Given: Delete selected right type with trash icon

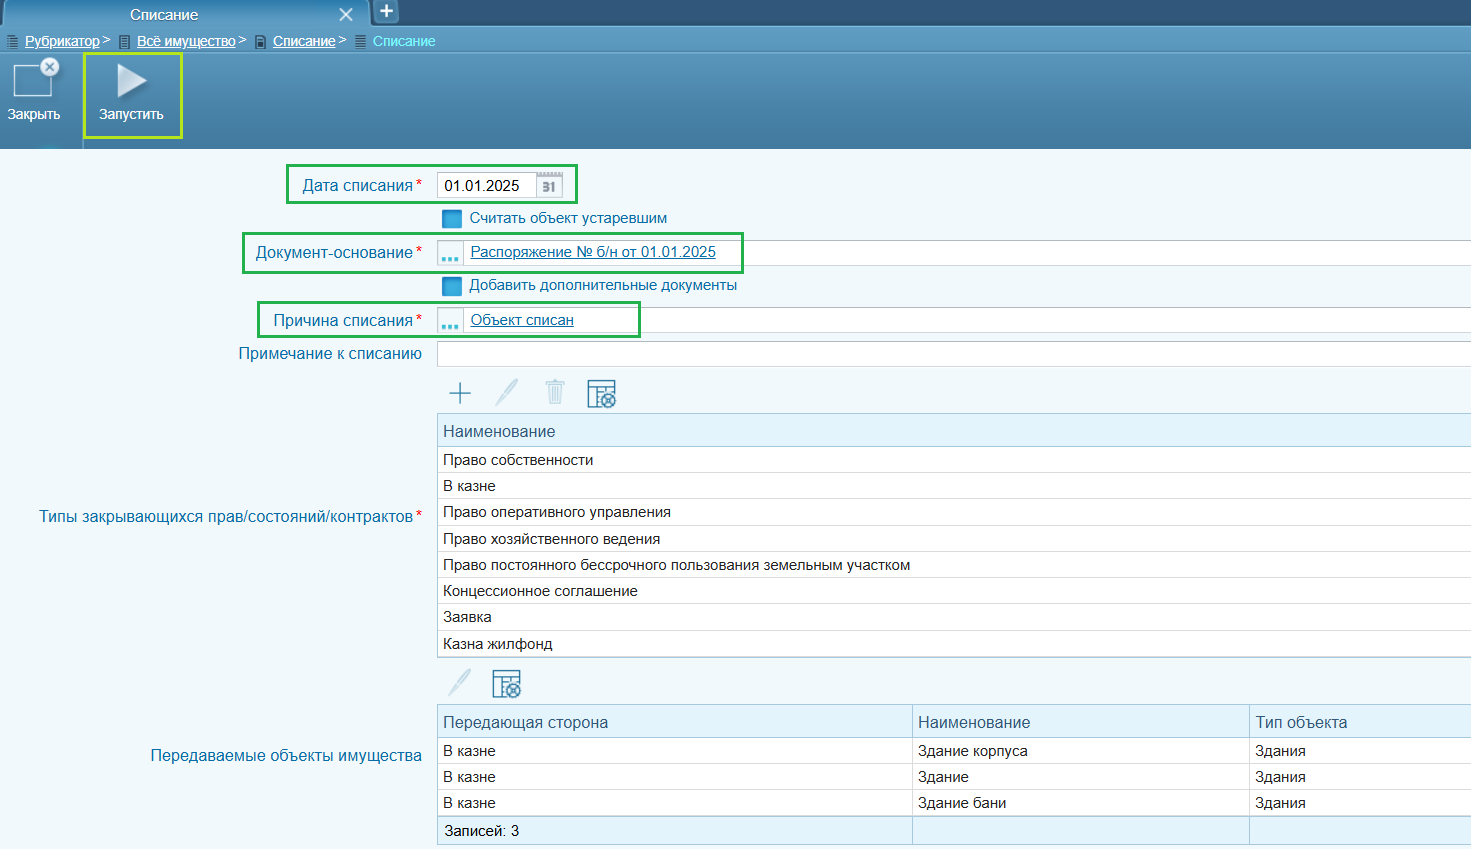Looking at the screenshot, I should click(555, 392).
